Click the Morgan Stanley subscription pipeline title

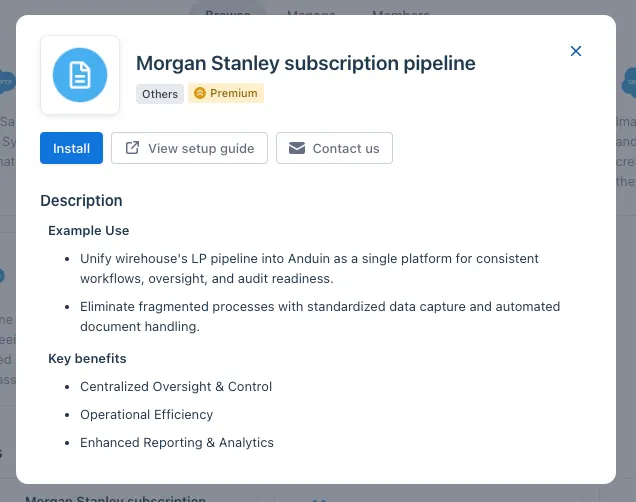click(306, 63)
